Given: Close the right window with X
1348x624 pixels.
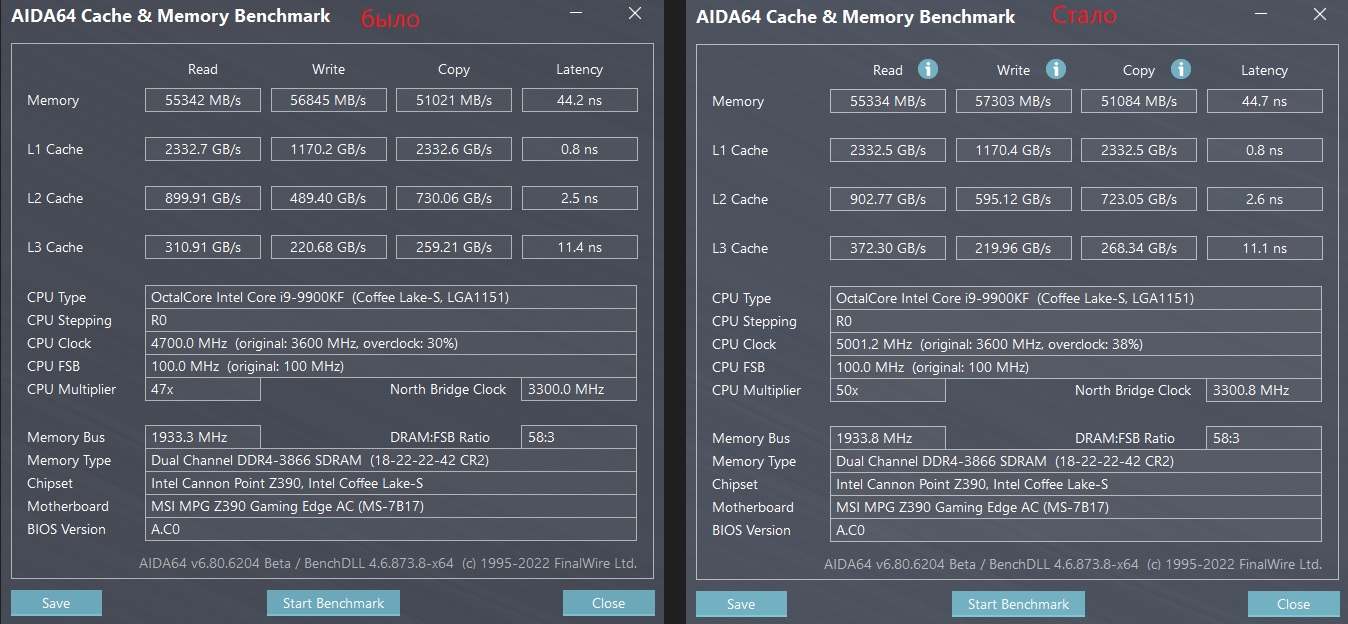Looking at the screenshot, I should [1320, 14].
